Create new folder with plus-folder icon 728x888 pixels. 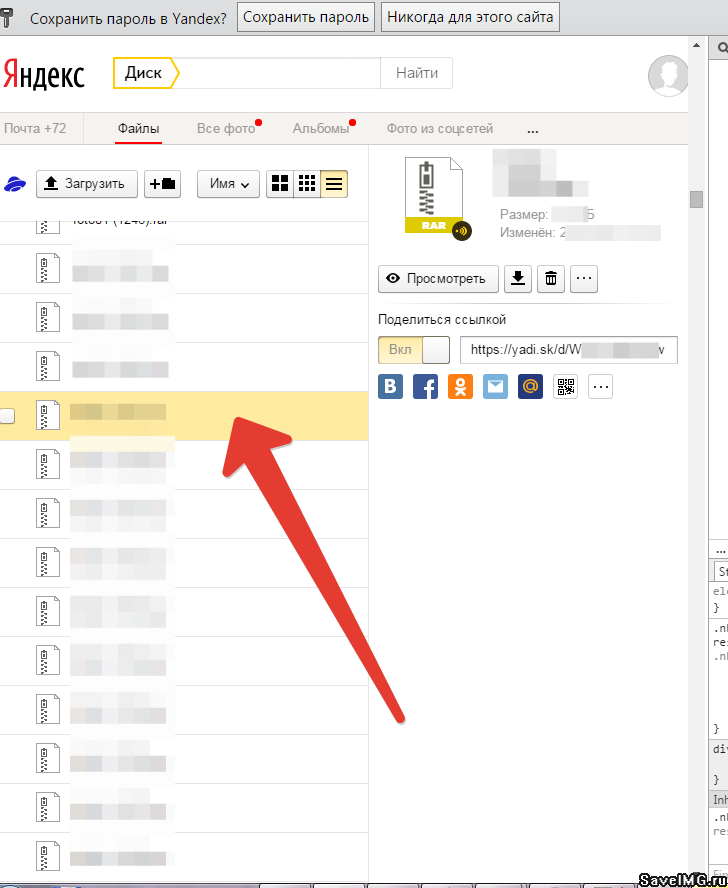(163, 183)
